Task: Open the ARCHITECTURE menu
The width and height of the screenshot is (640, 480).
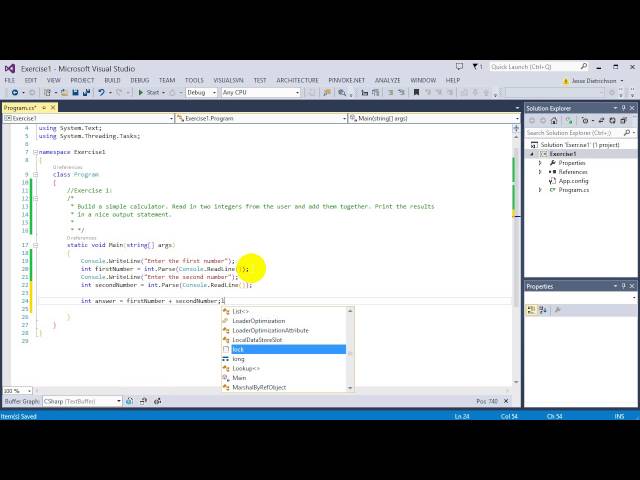Action: pyautogui.click(x=297, y=80)
